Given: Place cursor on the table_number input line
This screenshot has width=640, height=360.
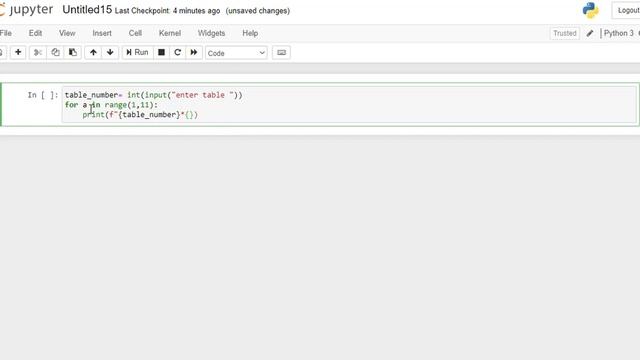Looking at the screenshot, I should pyautogui.click(x=153, y=95).
